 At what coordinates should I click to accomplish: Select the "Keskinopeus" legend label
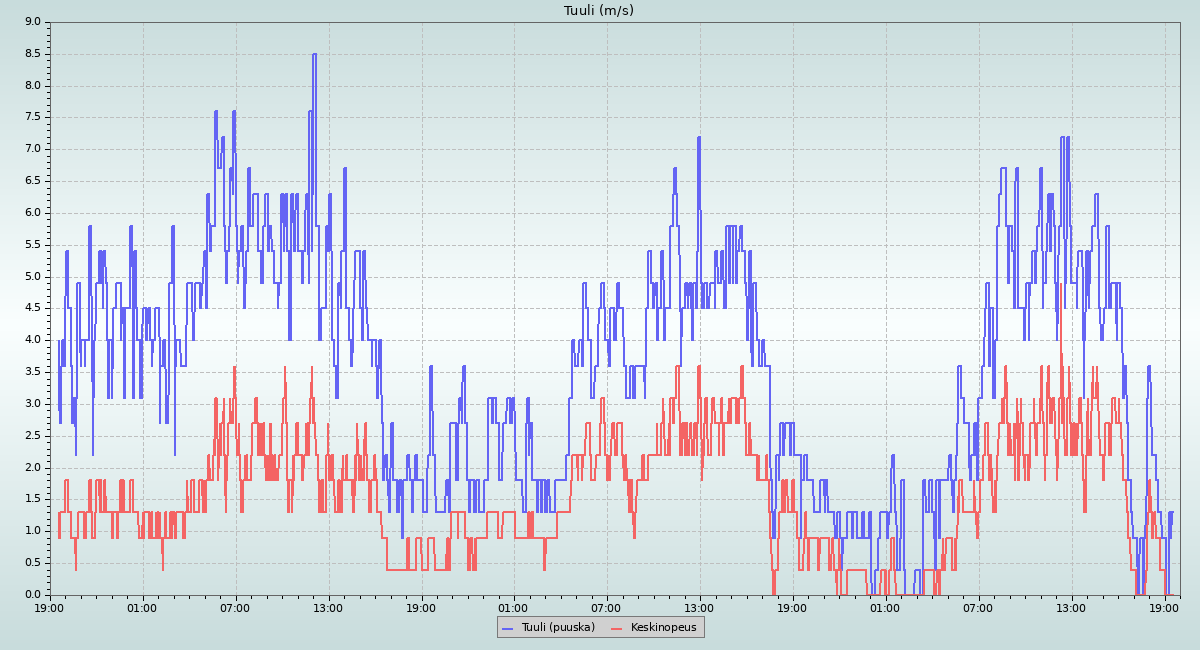664,627
